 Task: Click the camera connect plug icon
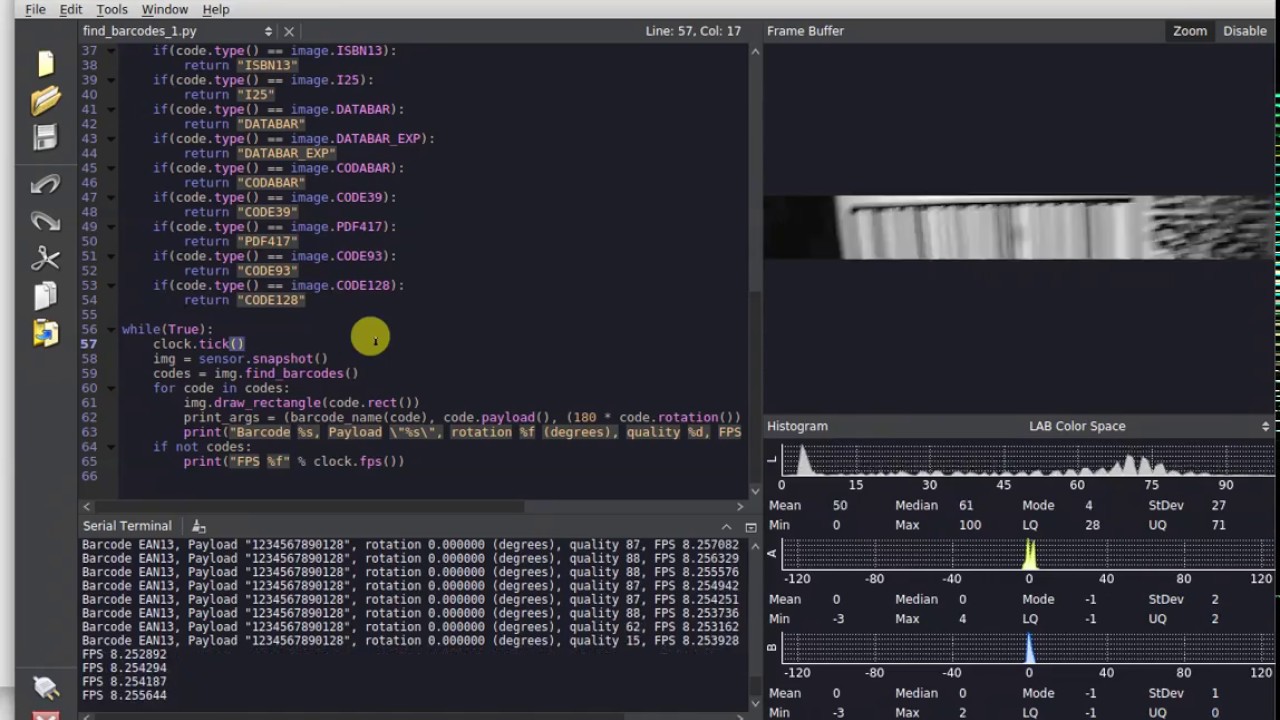[x=45, y=687]
